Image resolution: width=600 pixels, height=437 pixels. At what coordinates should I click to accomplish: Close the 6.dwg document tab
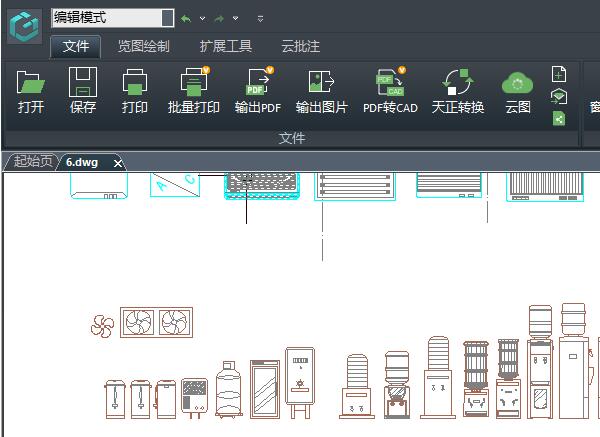coord(117,163)
